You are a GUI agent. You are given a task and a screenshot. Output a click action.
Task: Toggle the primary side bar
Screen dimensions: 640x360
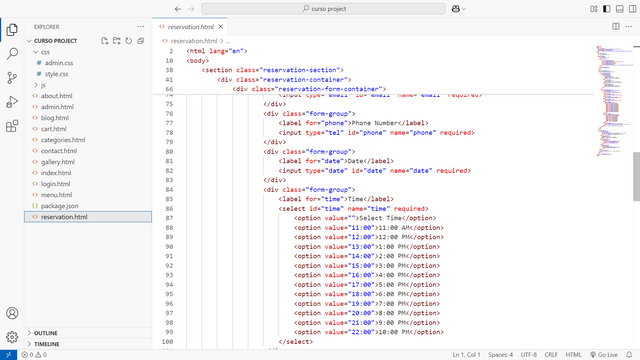(607, 9)
